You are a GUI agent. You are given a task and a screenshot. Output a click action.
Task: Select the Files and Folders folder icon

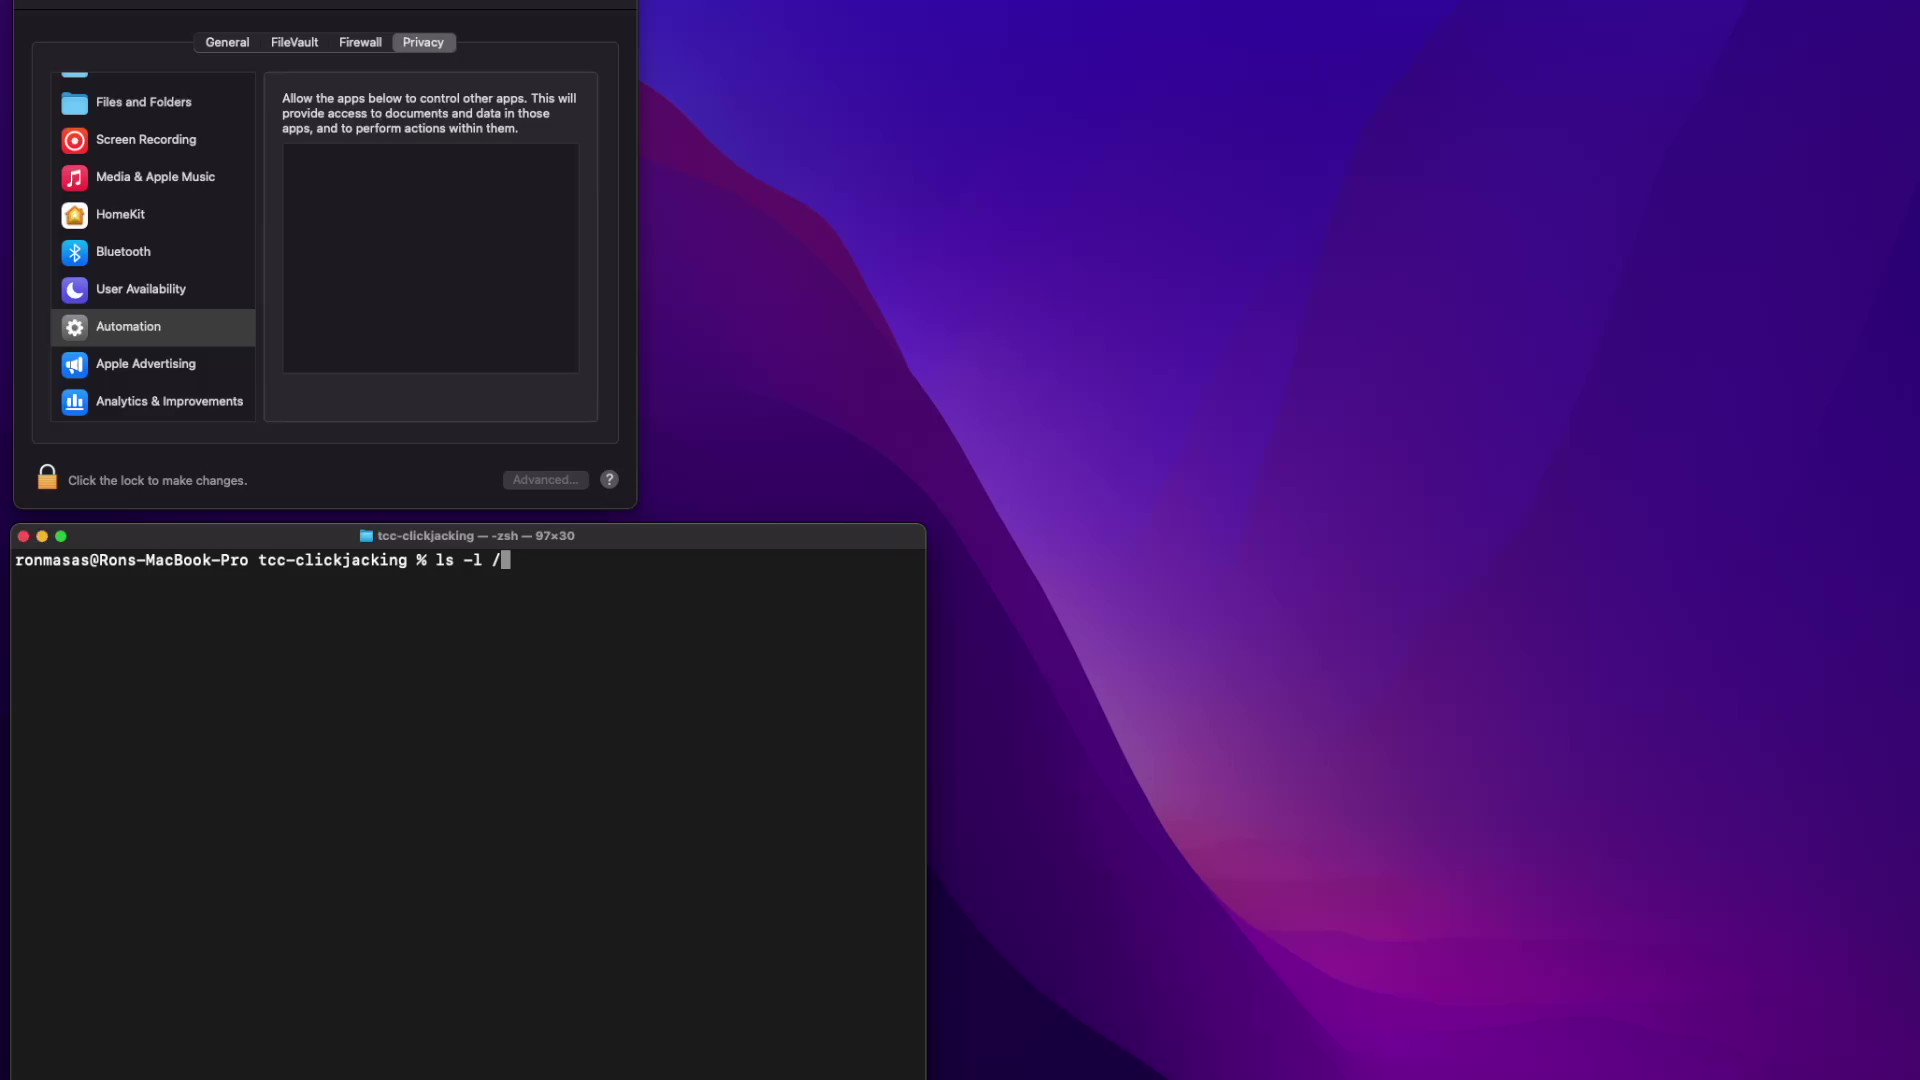click(x=75, y=103)
